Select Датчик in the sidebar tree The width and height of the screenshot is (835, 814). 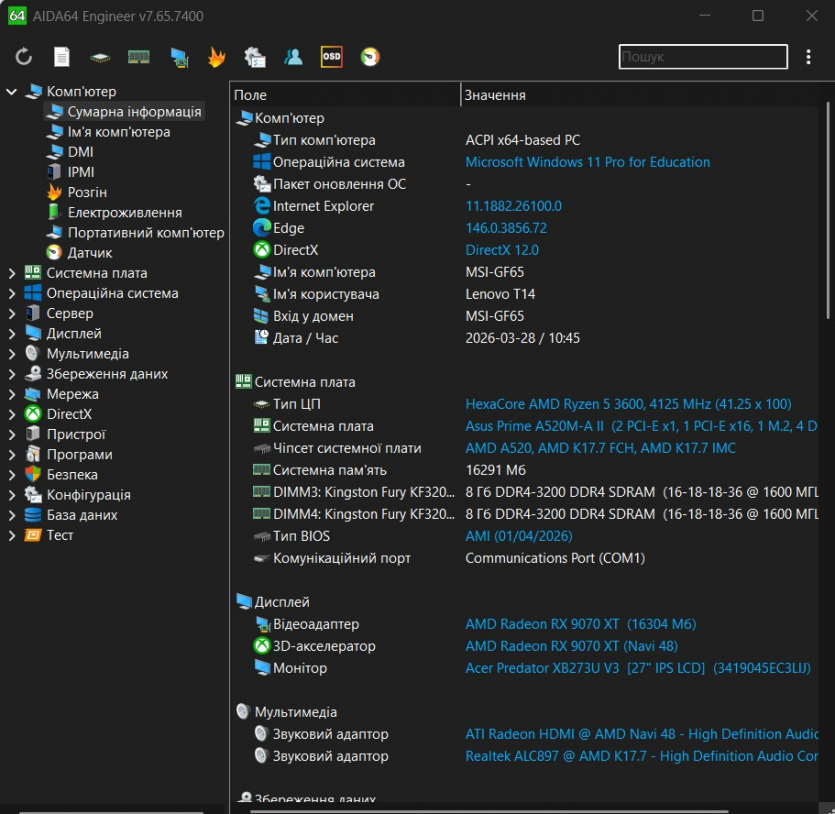(x=89, y=253)
